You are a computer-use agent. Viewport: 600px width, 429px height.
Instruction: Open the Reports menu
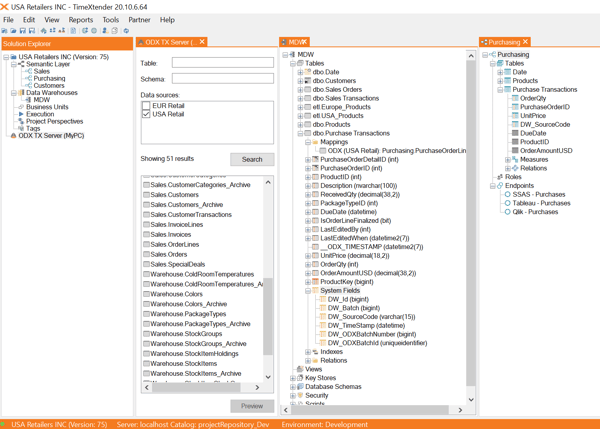tap(81, 20)
